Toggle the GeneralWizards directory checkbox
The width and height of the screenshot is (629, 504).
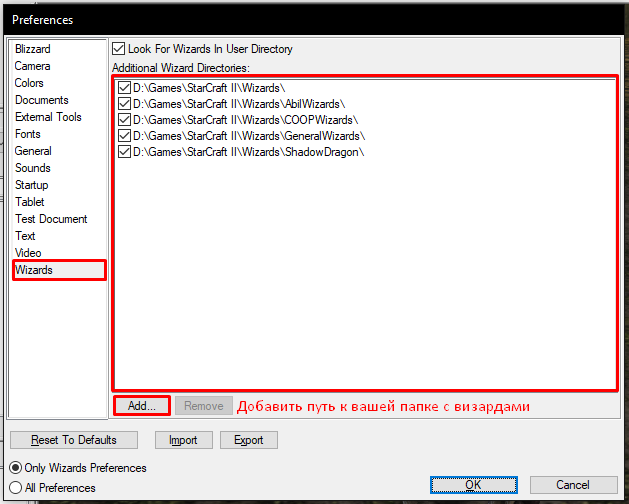coord(124,136)
